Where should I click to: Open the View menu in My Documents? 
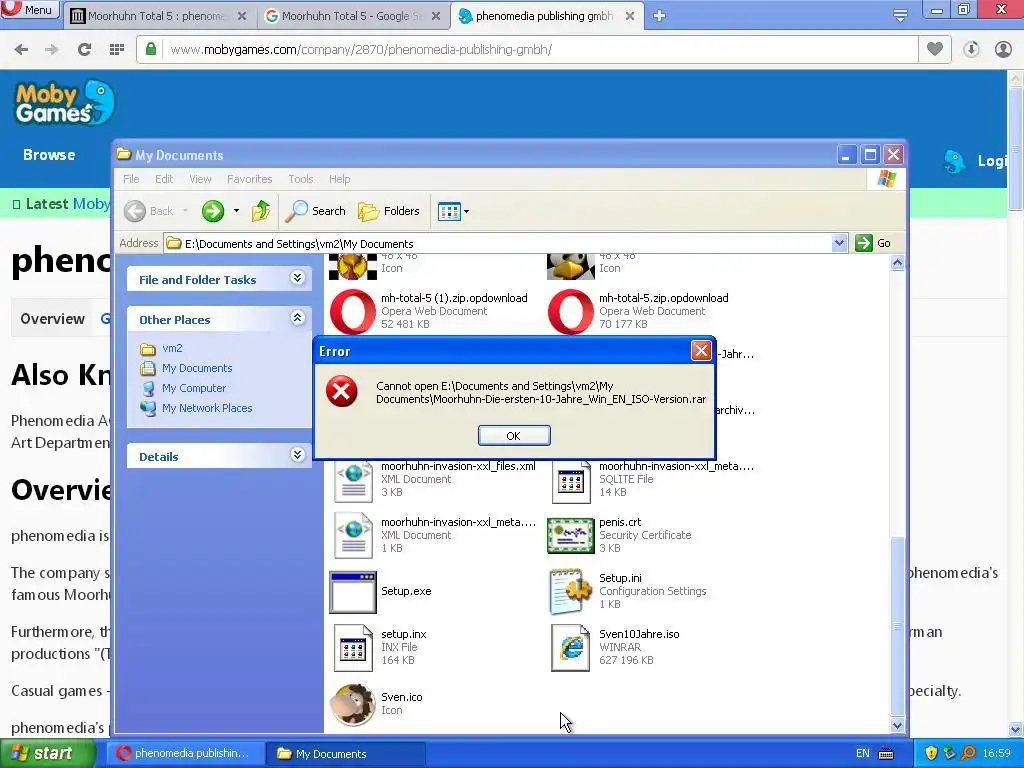pyautogui.click(x=200, y=179)
